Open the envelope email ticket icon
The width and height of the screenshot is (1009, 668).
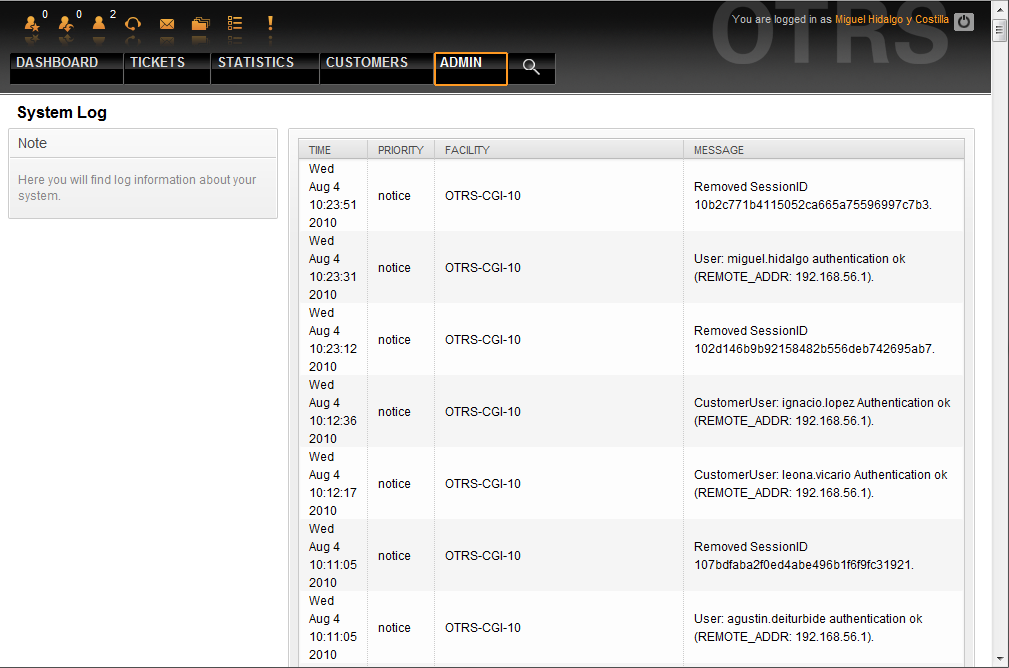pos(167,23)
